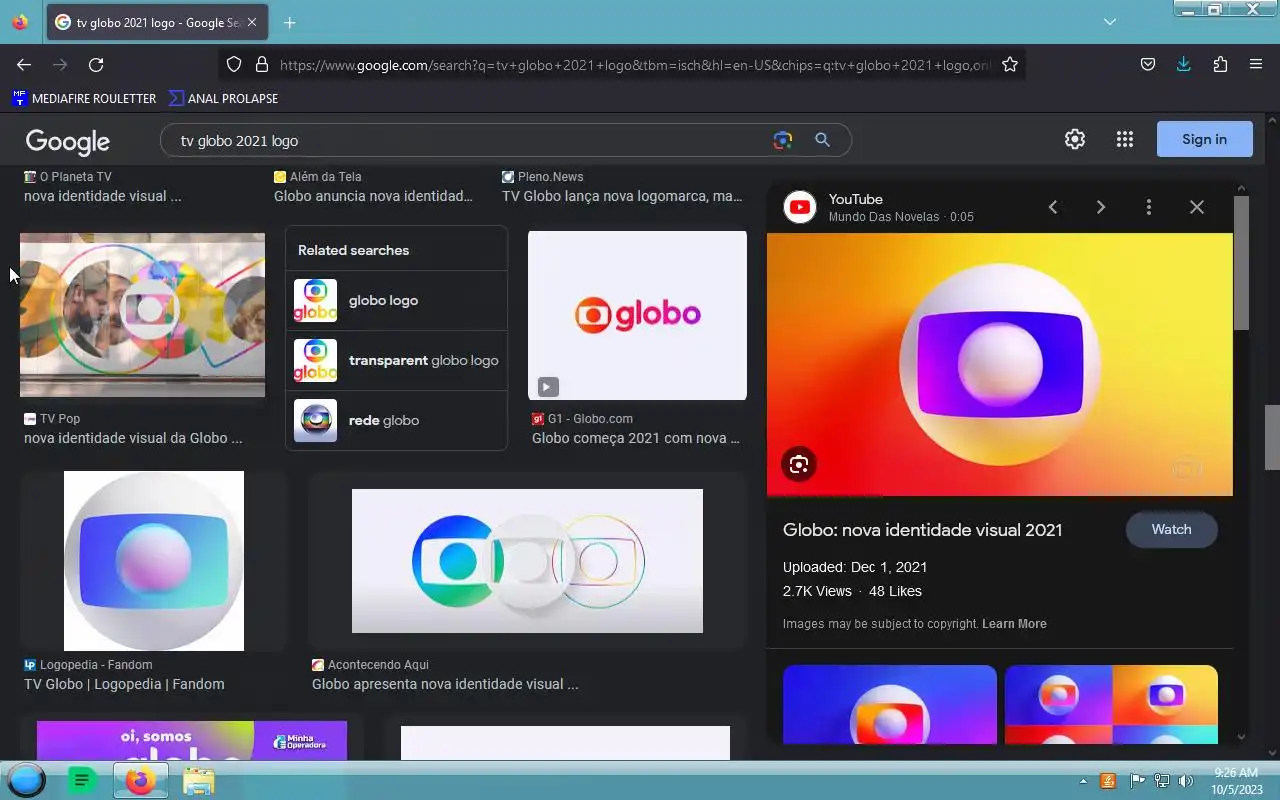Select related search globo logo
Image resolution: width=1280 pixels, height=800 pixels.
[396, 300]
